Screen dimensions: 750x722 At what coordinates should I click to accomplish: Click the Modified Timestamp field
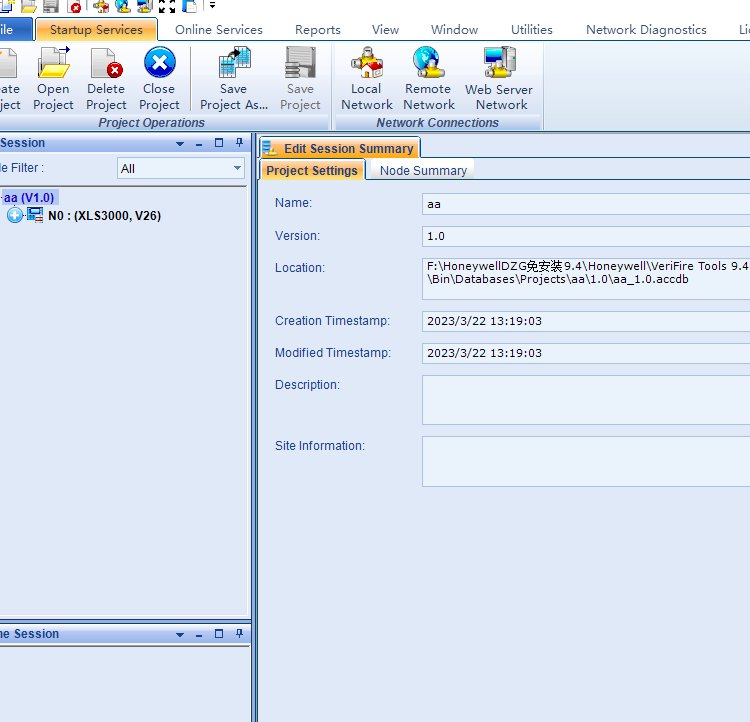[585, 353]
